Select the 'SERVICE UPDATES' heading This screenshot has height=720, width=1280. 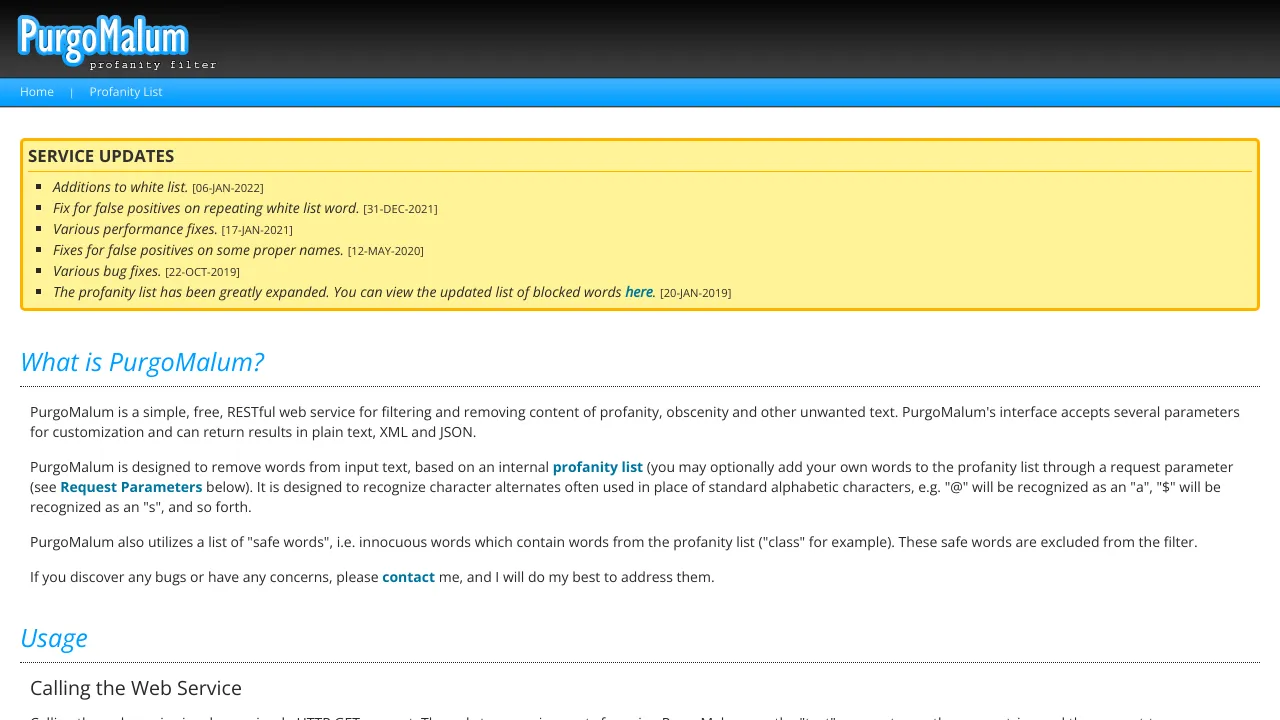(x=101, y=156)
